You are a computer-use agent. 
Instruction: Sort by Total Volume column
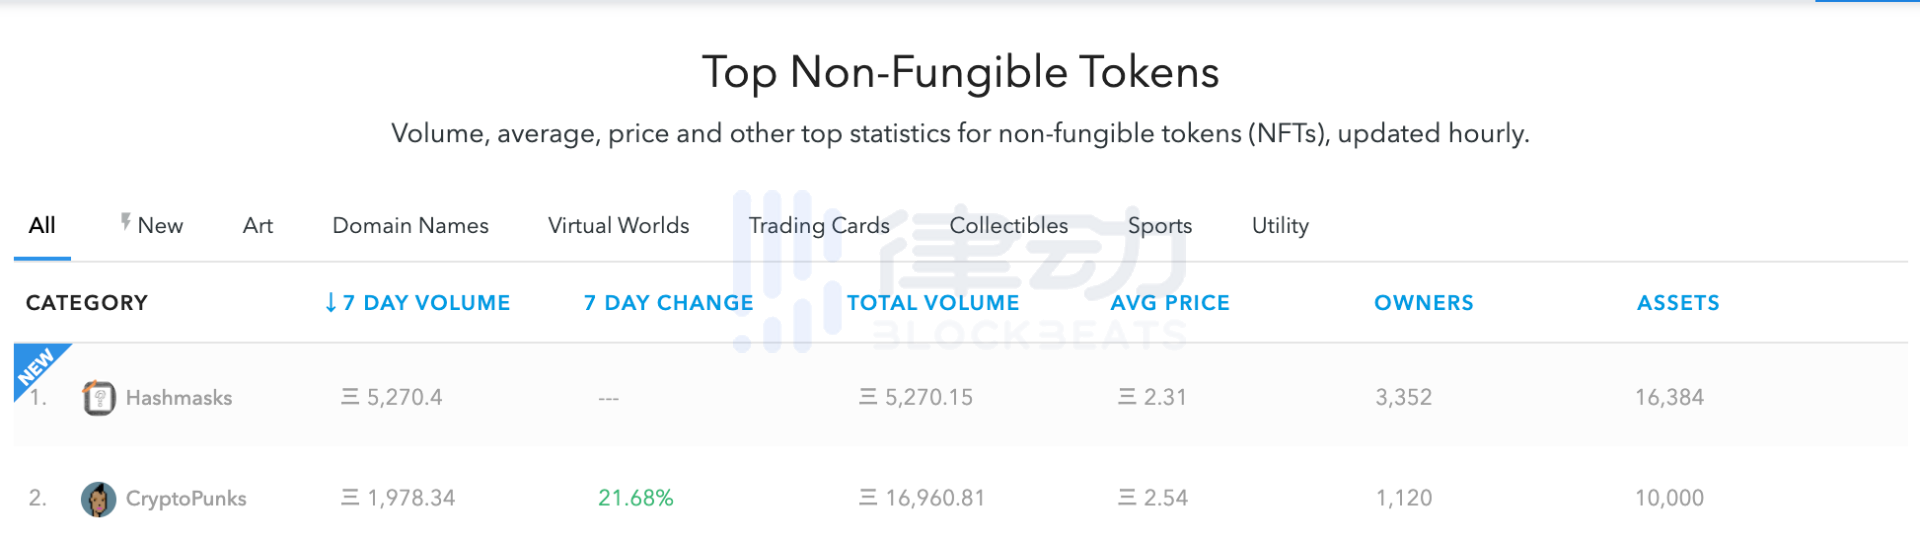[x=933, y=303]
